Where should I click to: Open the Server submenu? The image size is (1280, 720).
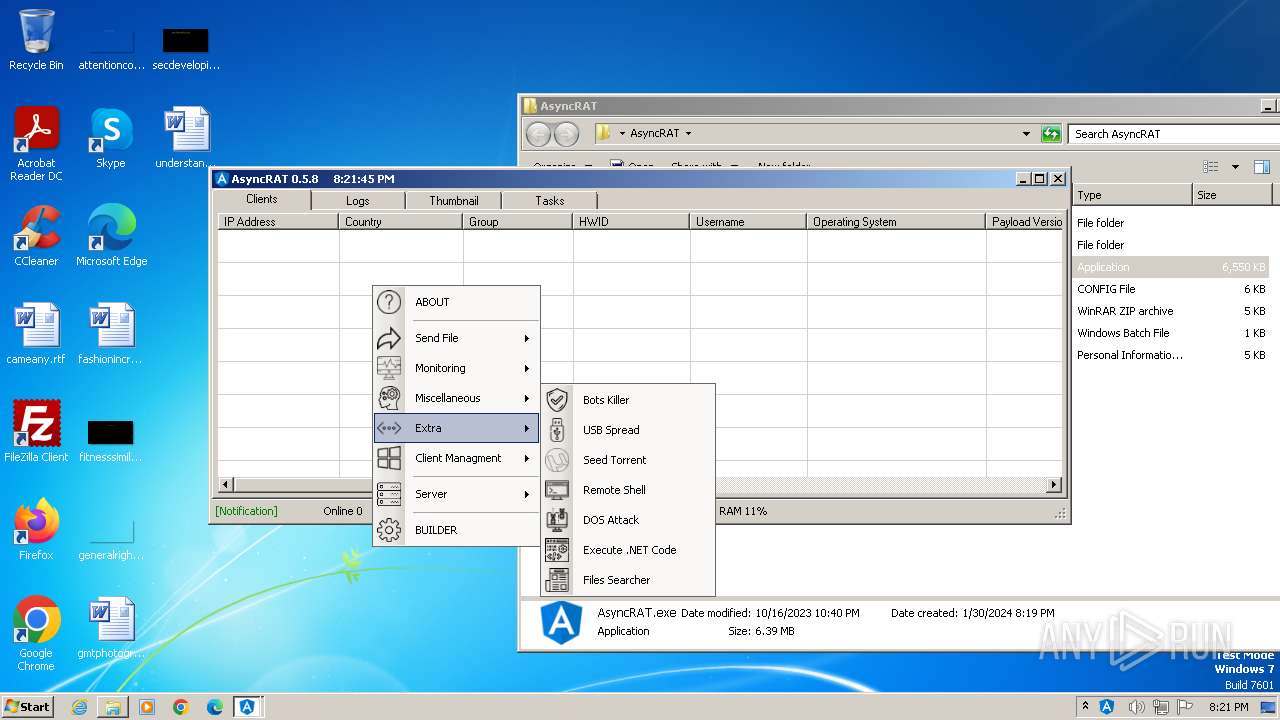point(456,494)
